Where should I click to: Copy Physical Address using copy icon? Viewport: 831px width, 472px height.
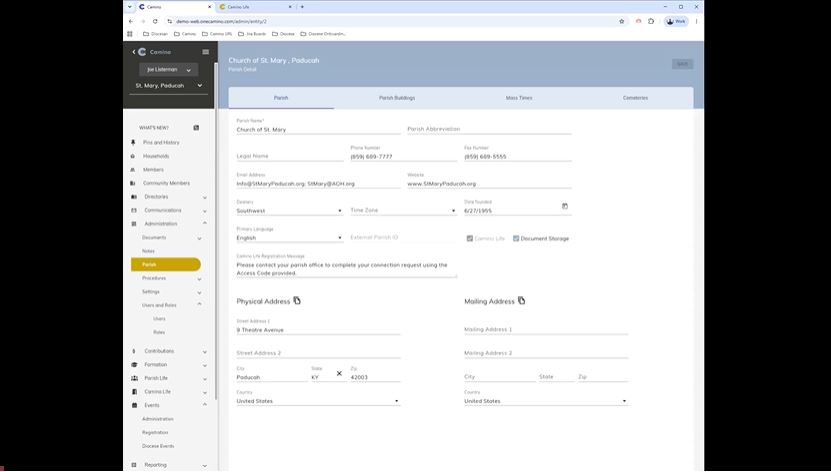297,301
